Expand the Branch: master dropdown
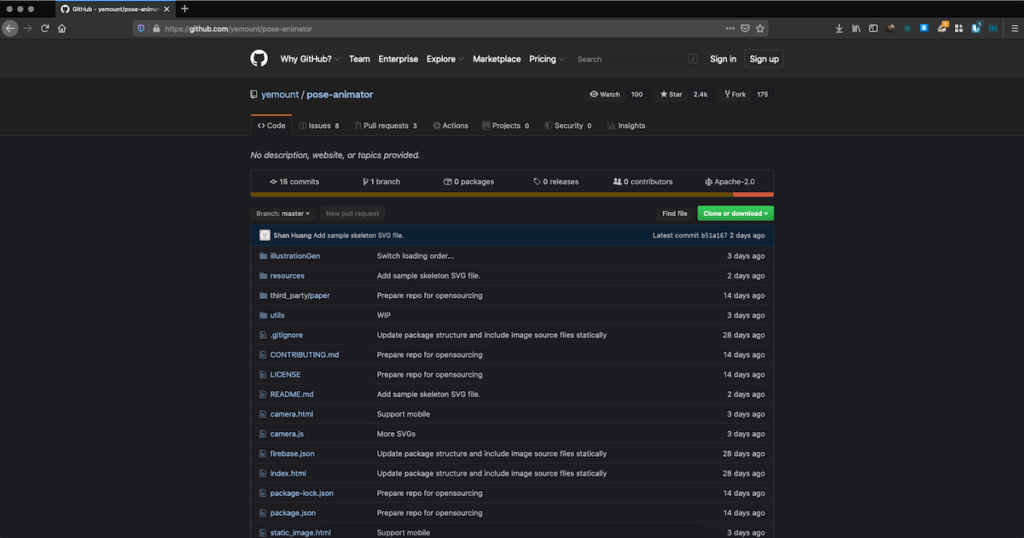1024x538 pixels. pyautogui.click(x=283, y=213)
